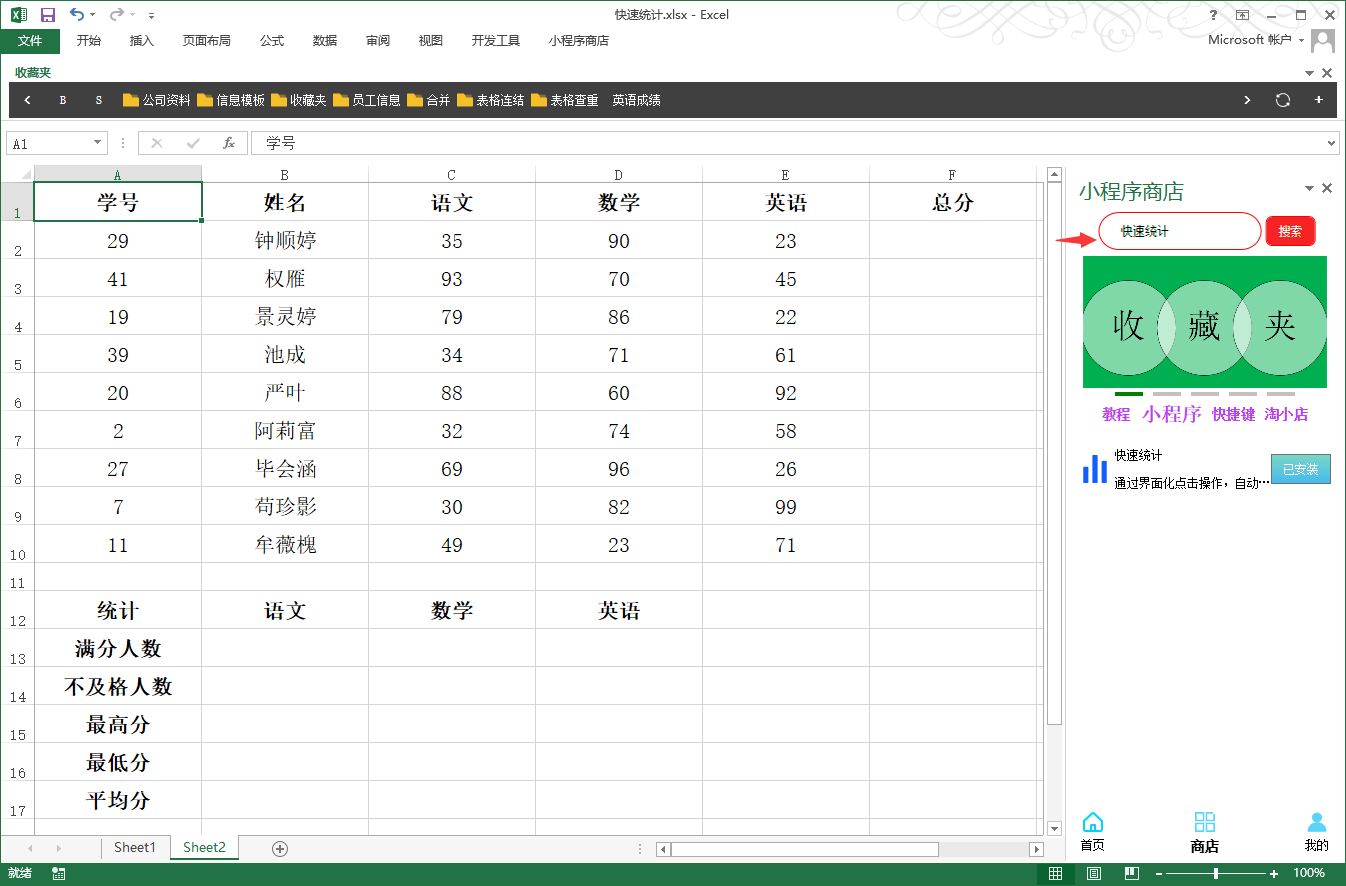Click the 快速统计 bar chart icon

click(x=1095, y=468)
